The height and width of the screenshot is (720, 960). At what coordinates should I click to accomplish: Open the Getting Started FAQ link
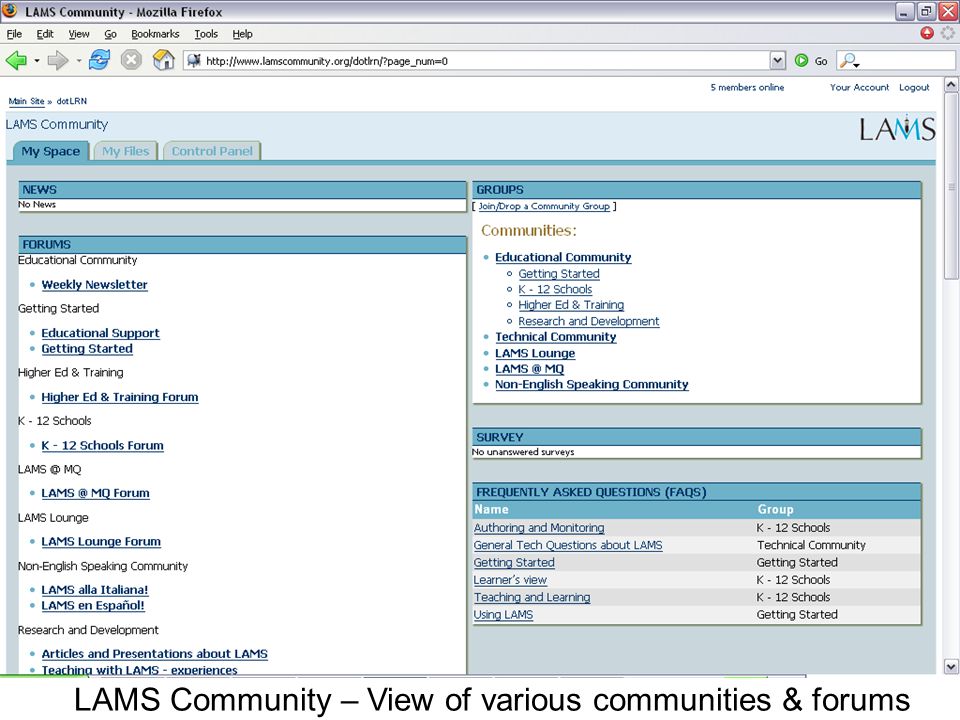point(514,563)
